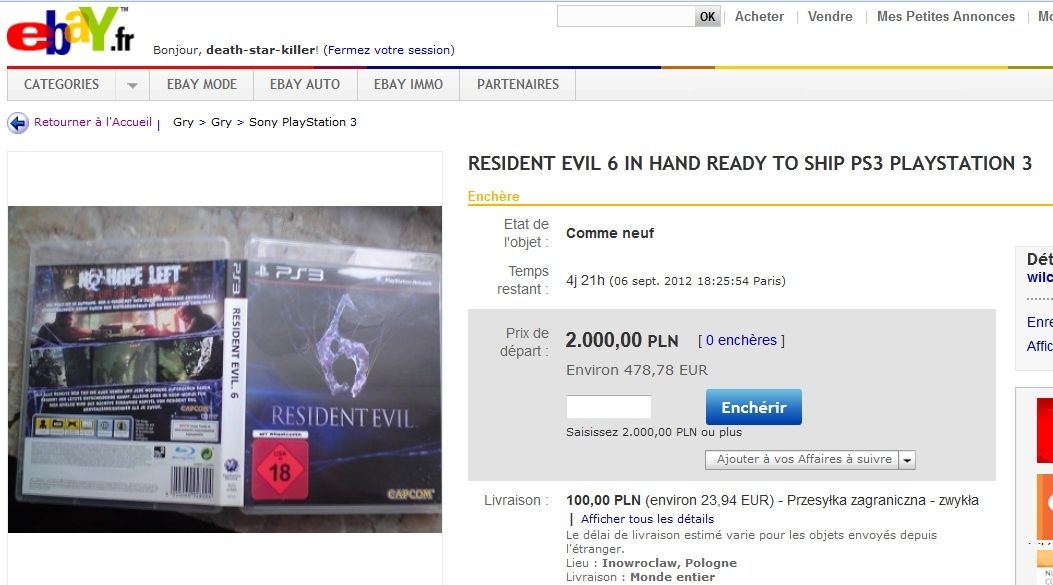The width and height of the screenshot is (1053, 585).
Task: Click the Afficher tous les détails link
Action: click(x=647, y=519)
